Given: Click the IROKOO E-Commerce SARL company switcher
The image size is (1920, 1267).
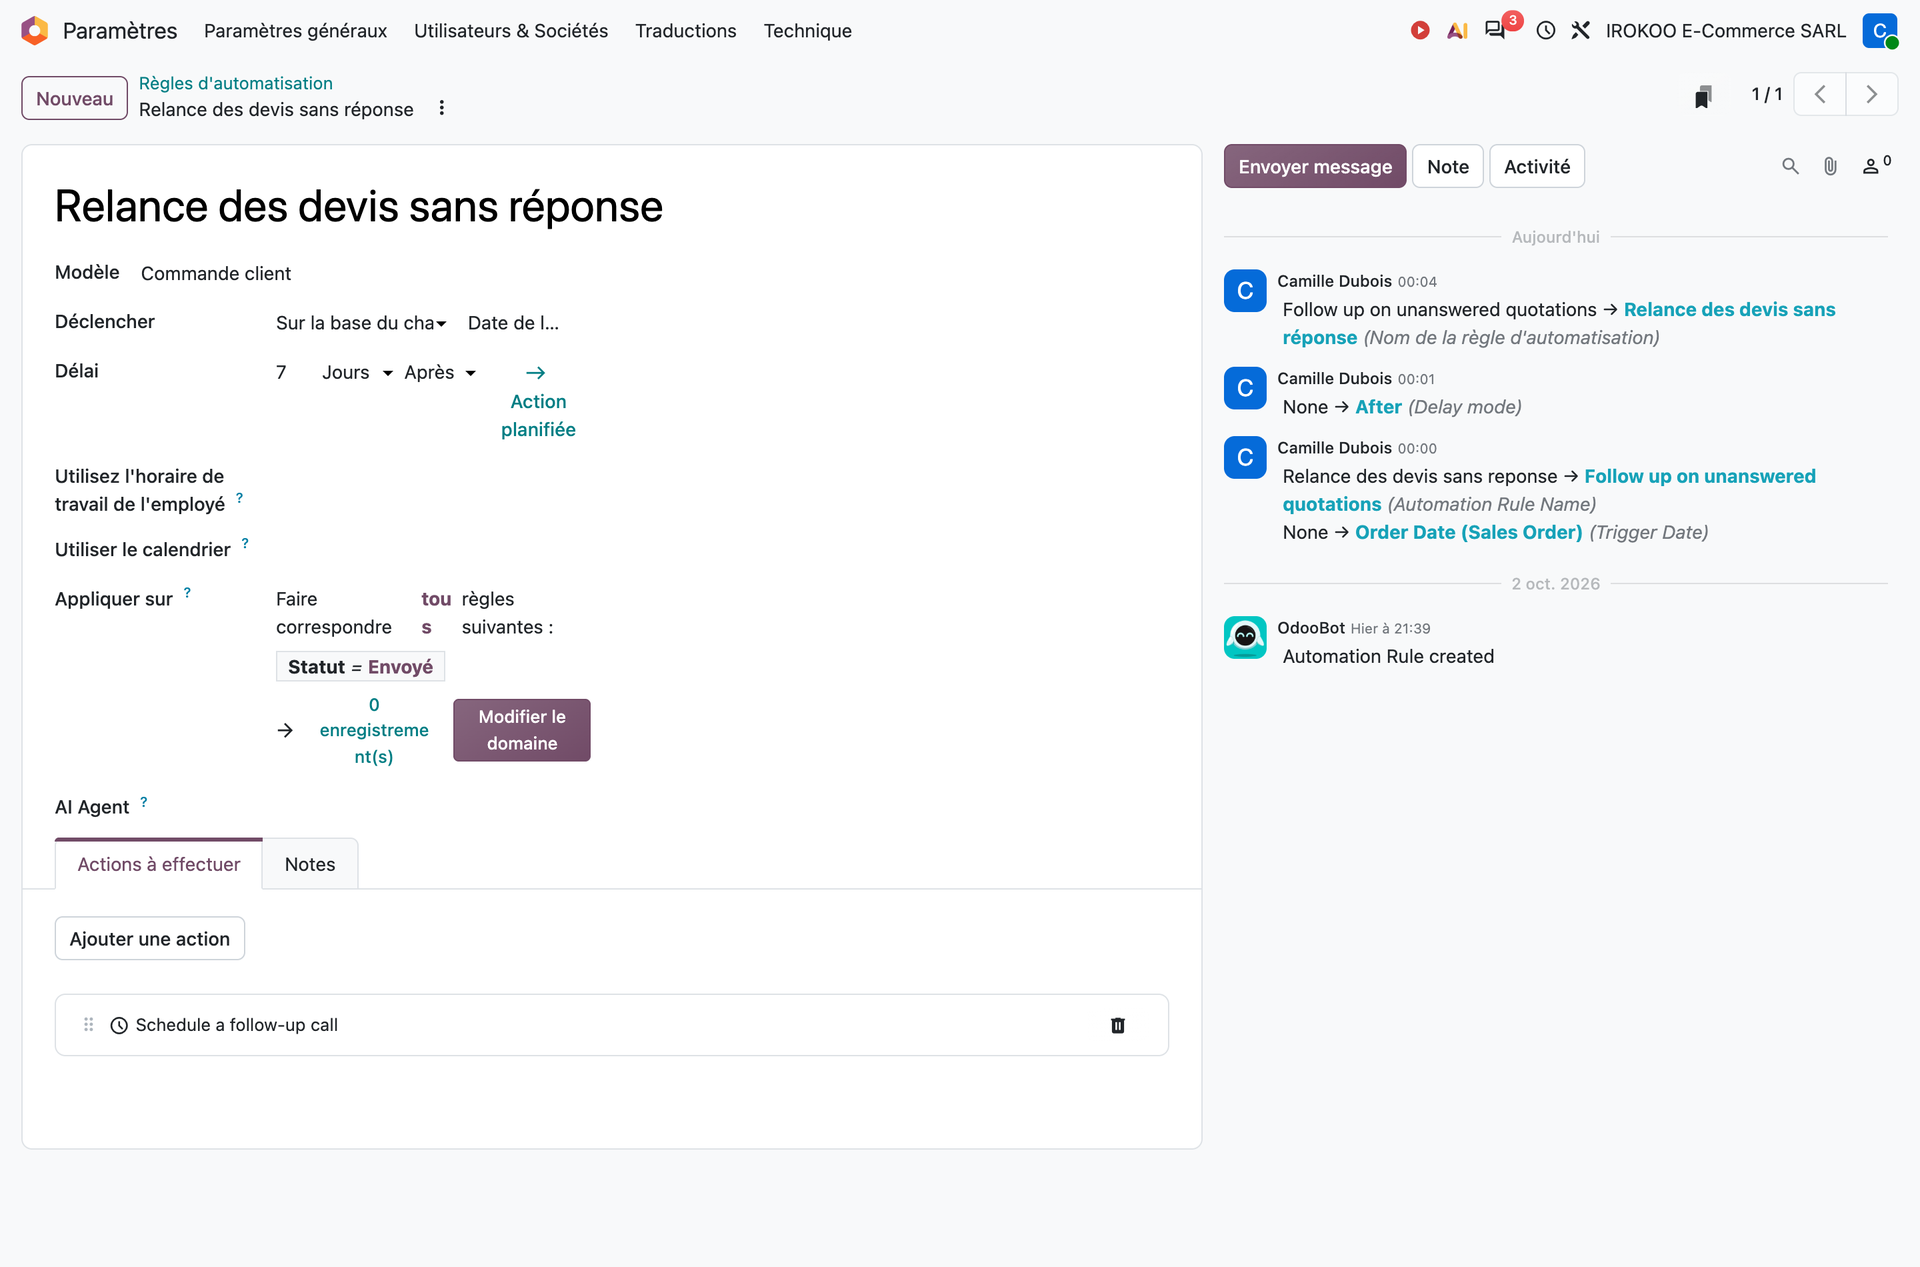Looking at the screenshot, I should click(x=1726, y=31).
